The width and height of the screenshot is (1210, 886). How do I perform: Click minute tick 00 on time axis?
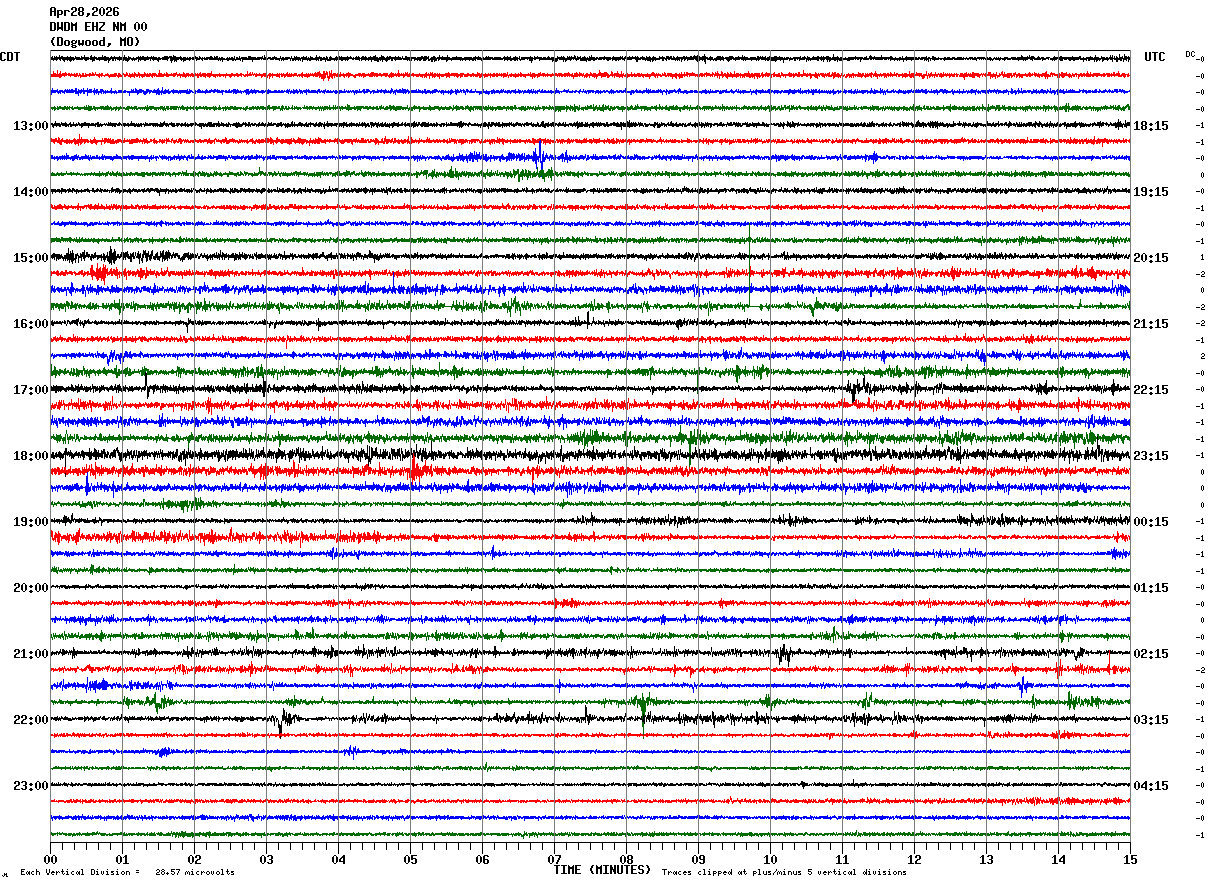click(x=50, y=859)
